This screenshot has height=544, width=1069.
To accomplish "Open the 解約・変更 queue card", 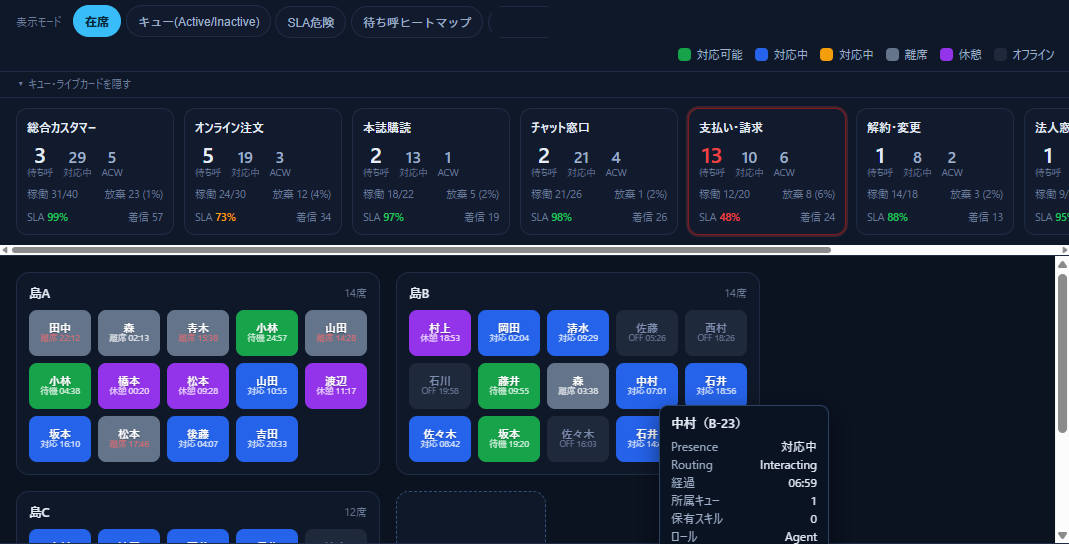I will [x=935, y=171].
